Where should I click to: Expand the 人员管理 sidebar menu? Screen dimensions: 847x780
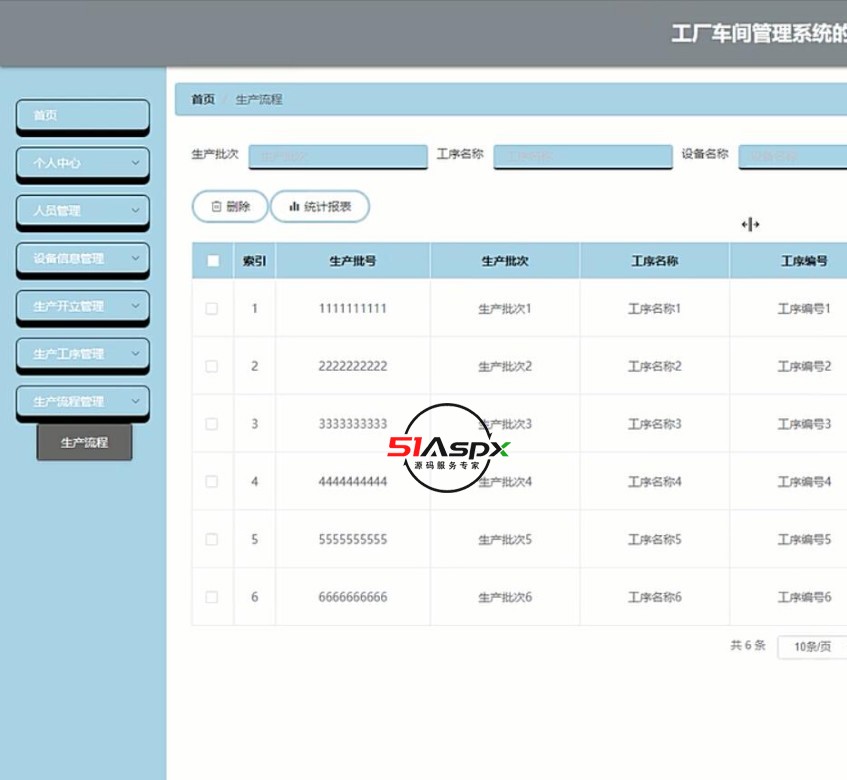82,211
